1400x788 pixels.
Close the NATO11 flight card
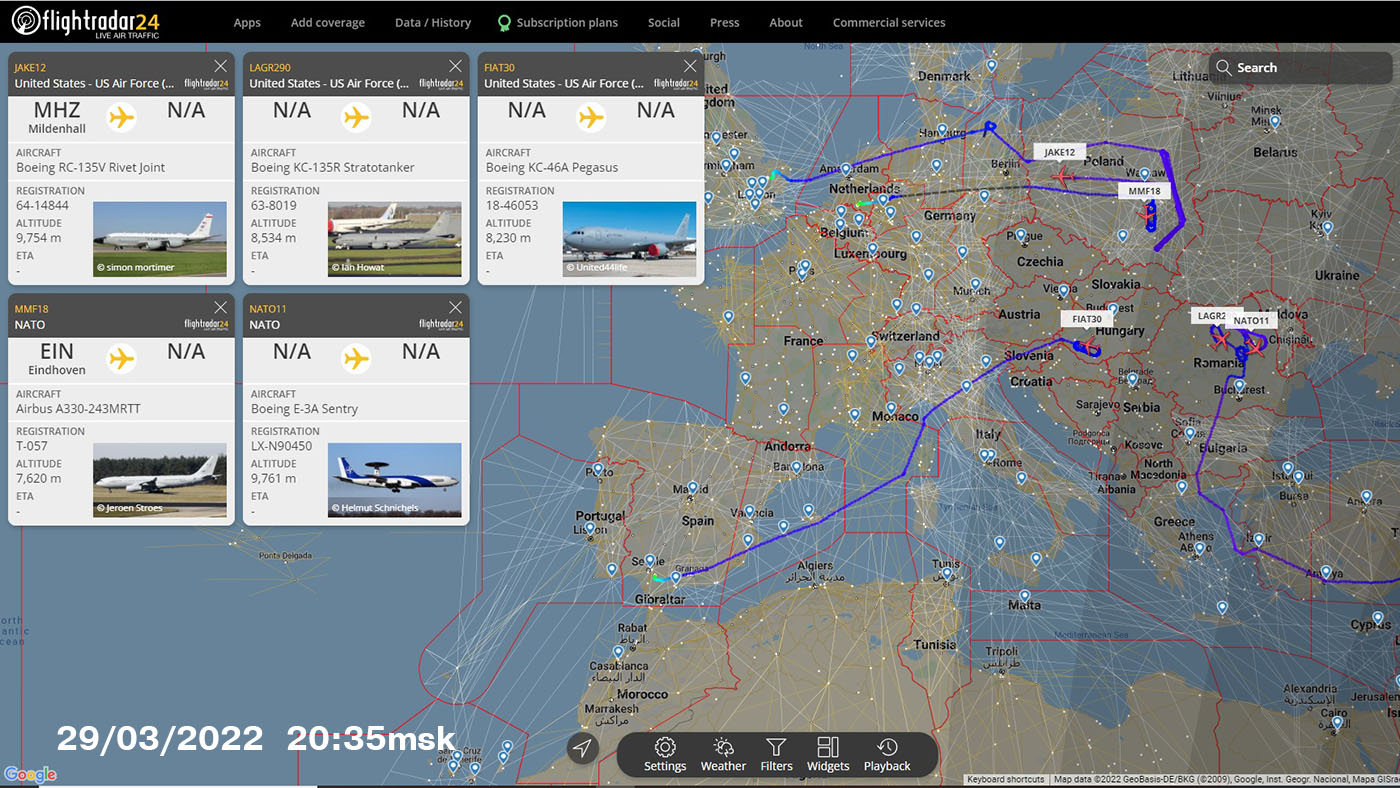coord(455,307)
